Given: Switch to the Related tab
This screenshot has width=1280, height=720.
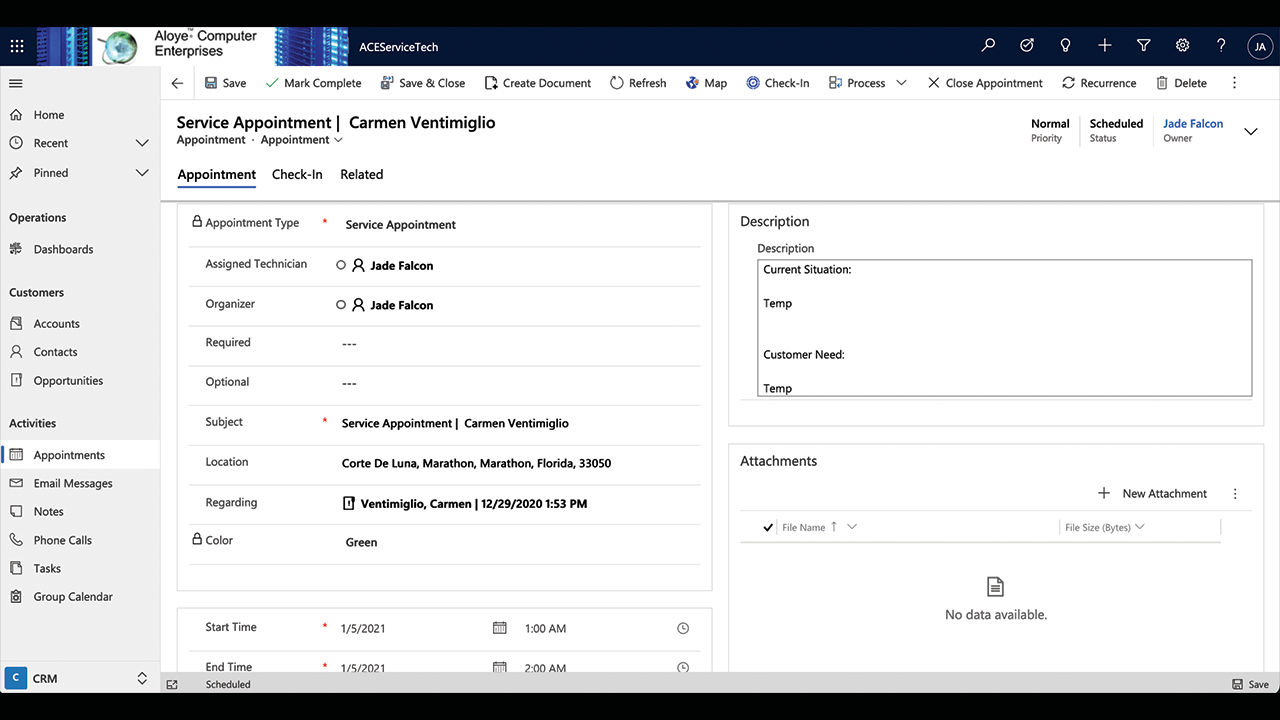Looking at the screenshot, I should [361, 174].
